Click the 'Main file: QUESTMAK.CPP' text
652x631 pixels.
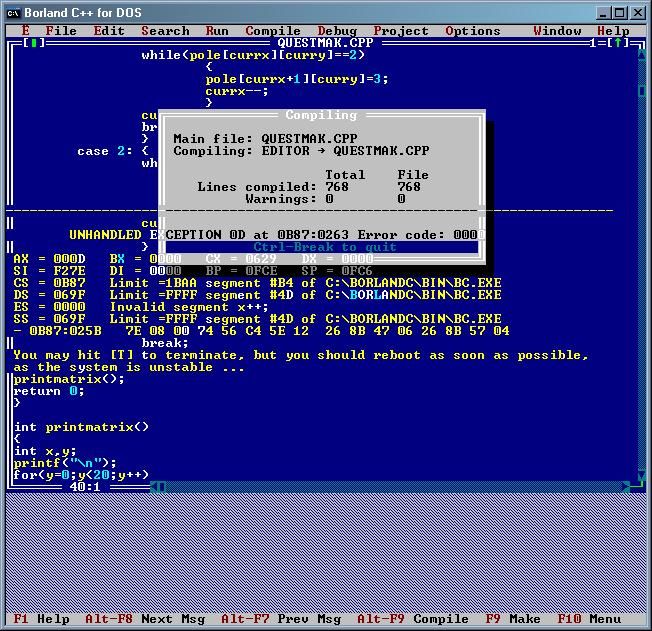click(265, 139)
